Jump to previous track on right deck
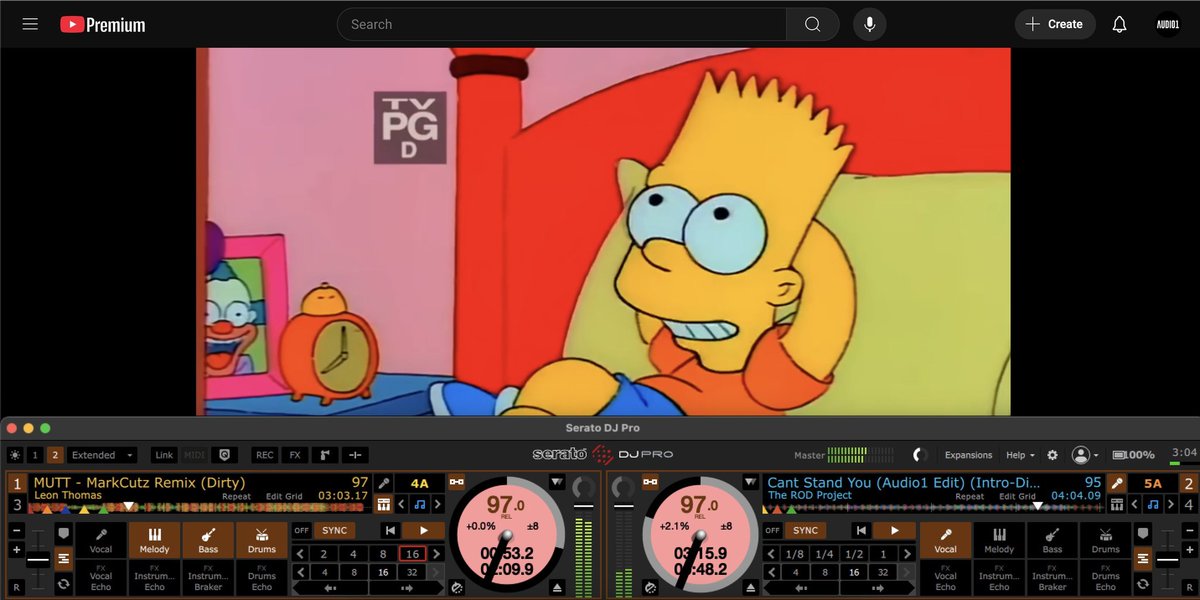The image size is (1200, 600). click(861, 531)
